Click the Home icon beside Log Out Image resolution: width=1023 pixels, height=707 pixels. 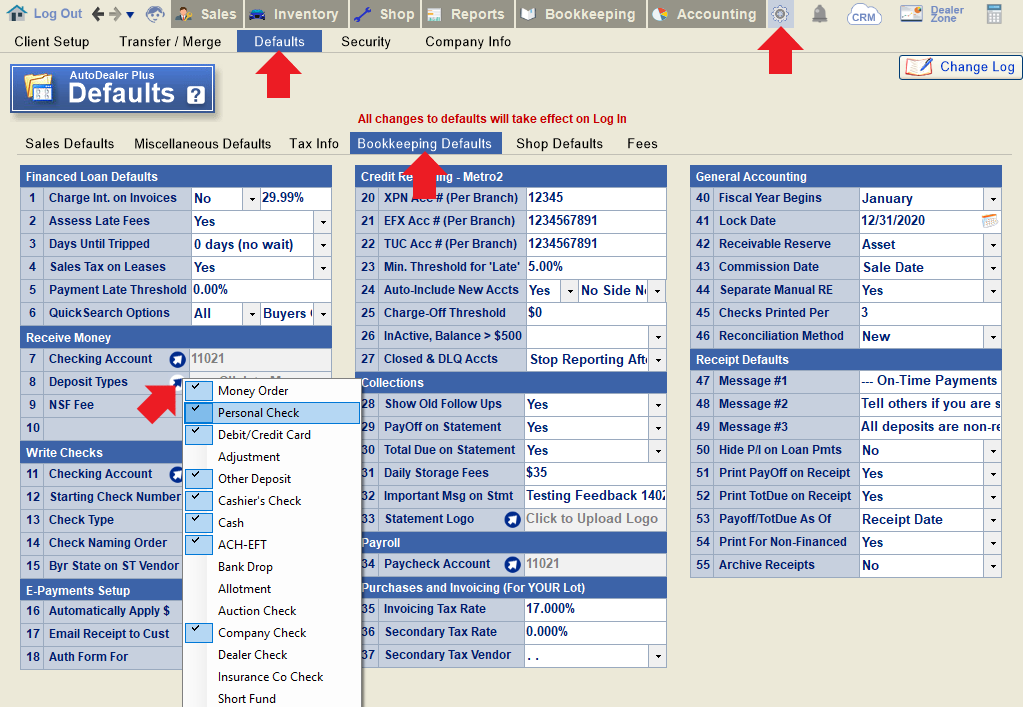[x=16, y=13]
